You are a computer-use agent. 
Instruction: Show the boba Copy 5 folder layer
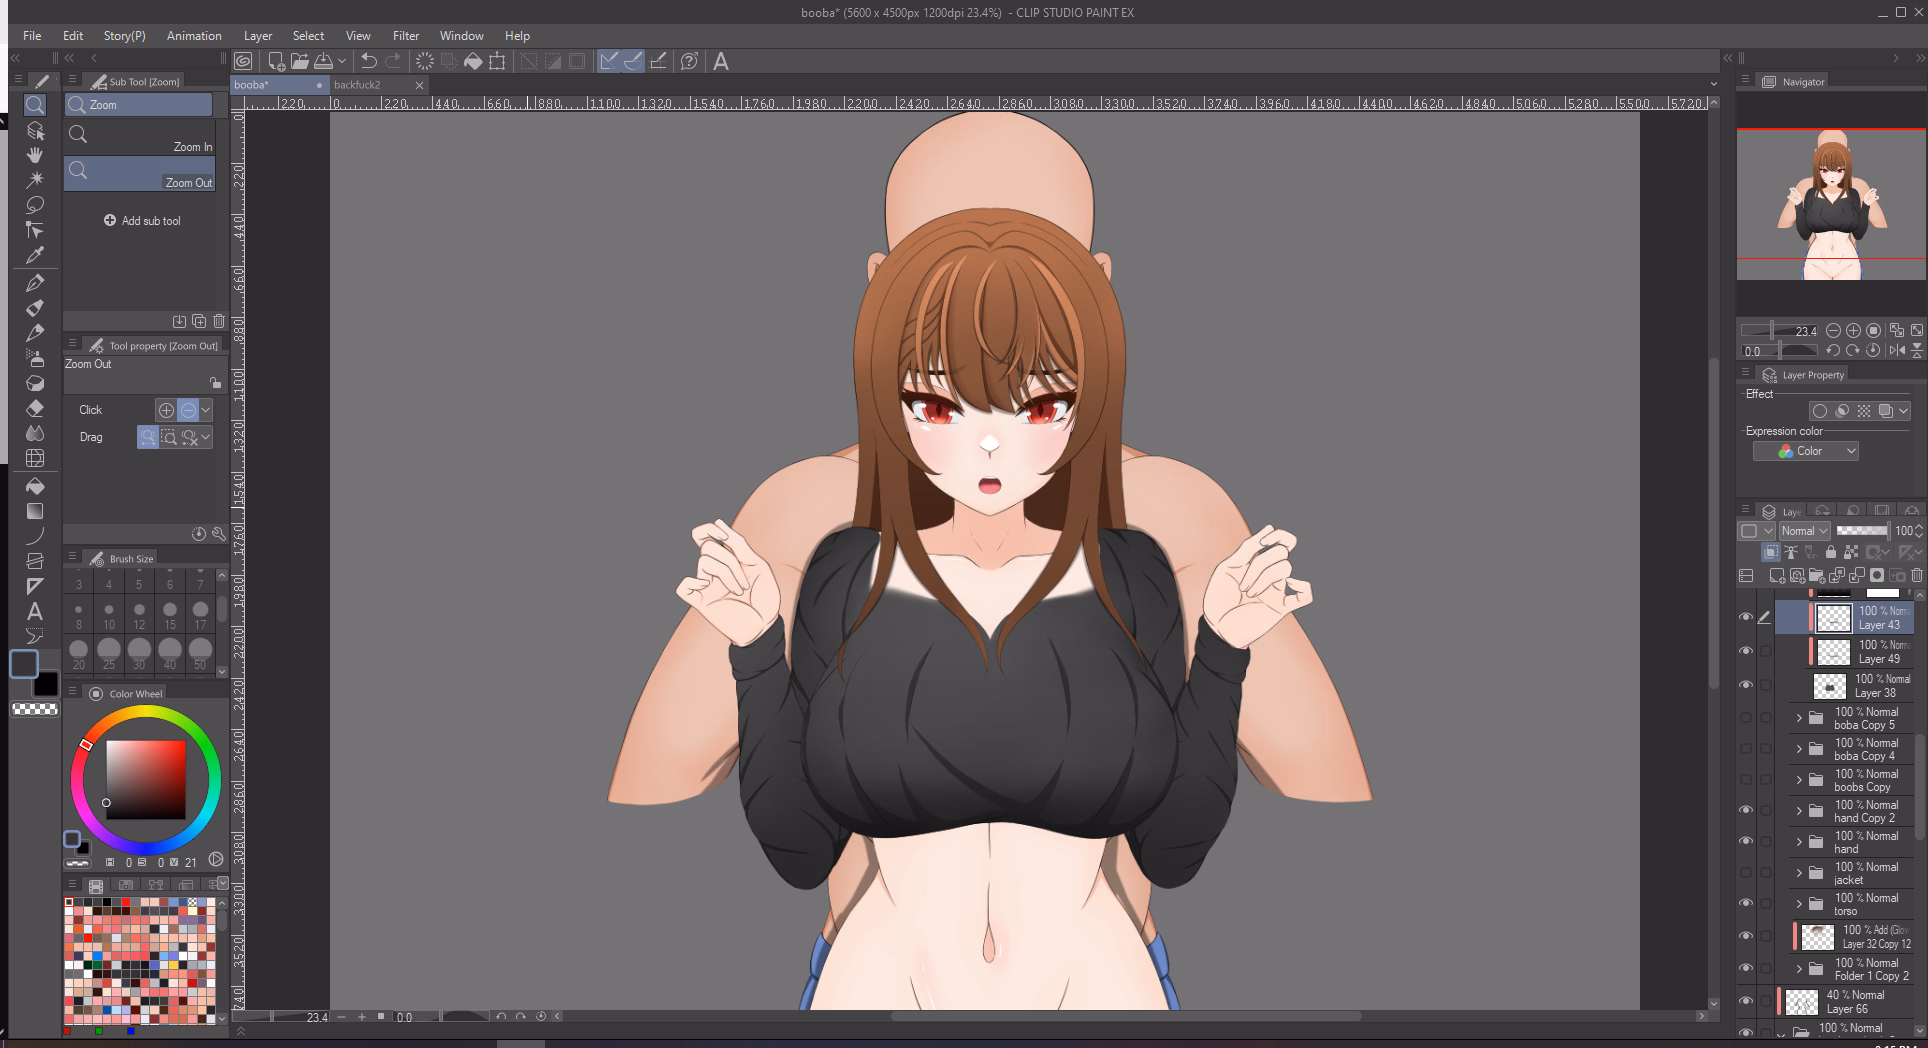(1746, 718)
